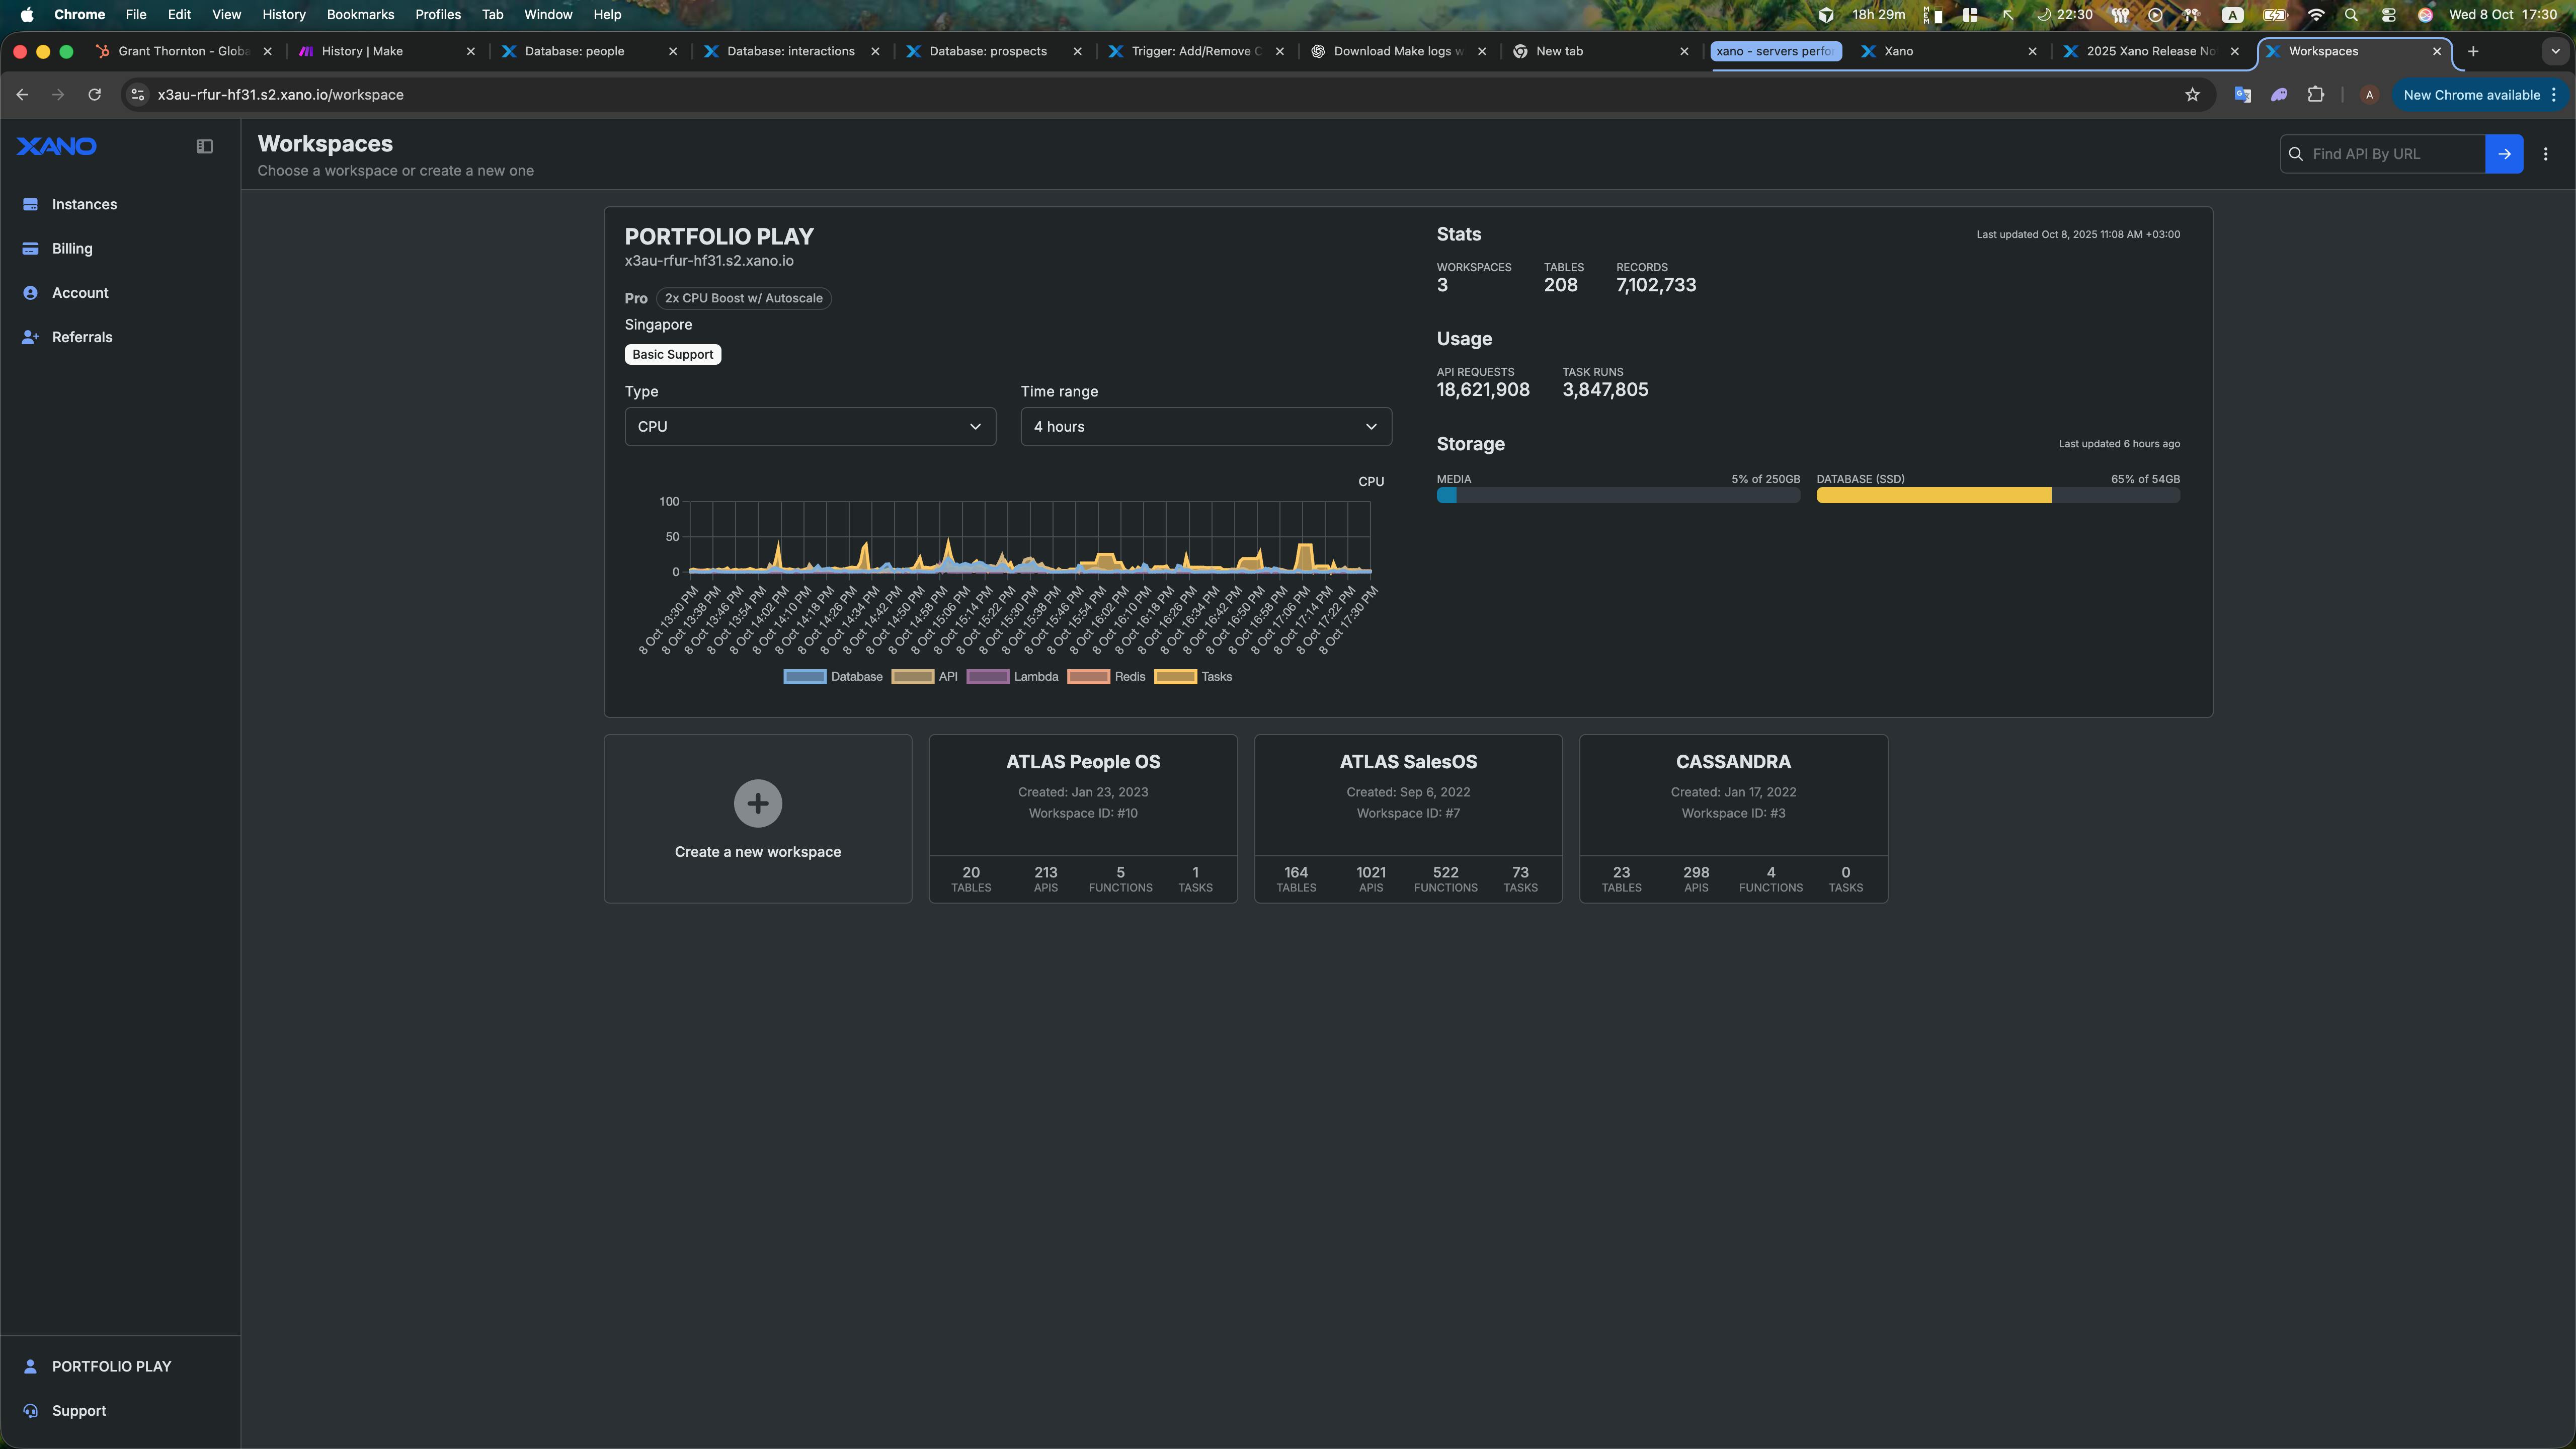The height and width of the screenshot is (1449, 2576).
Task: Go to the Account page
Action: tap(80, 293)
